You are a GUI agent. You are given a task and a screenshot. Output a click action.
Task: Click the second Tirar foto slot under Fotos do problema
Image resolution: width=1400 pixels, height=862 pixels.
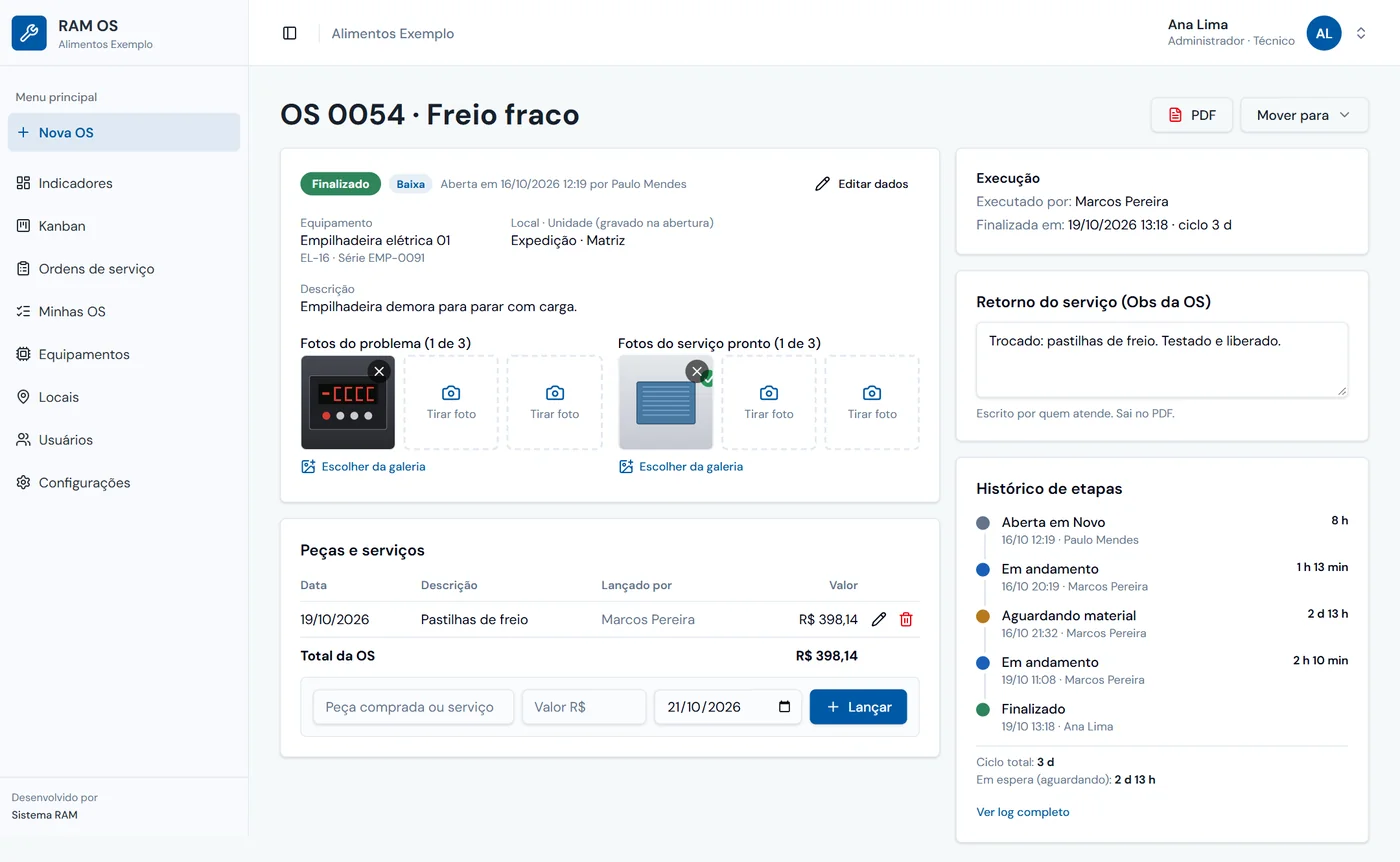[x=555, y=403]
